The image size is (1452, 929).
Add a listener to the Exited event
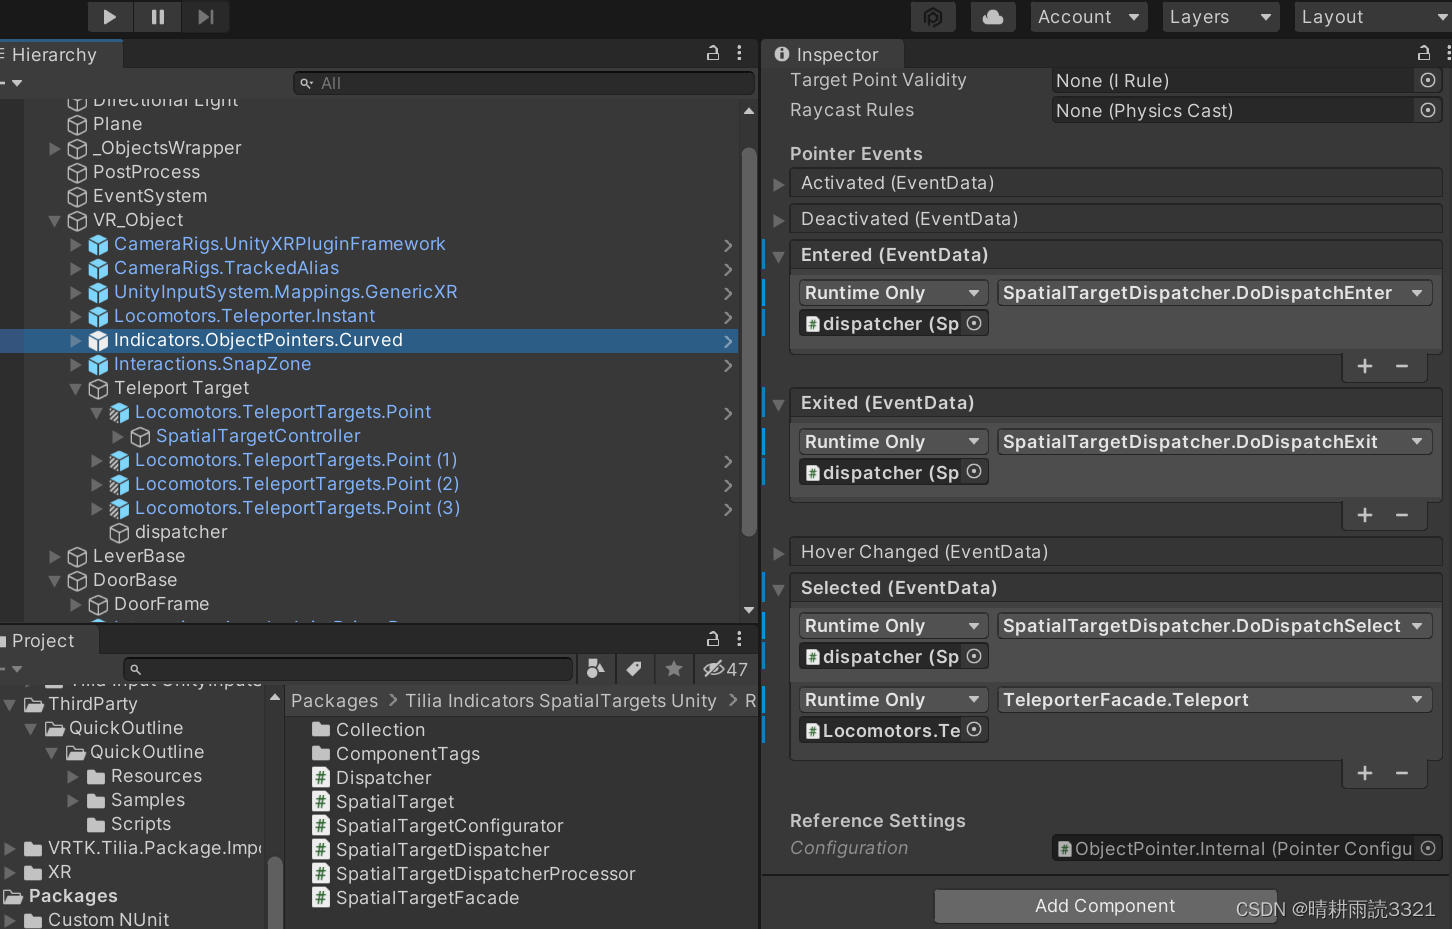[x=1365, y=515]
